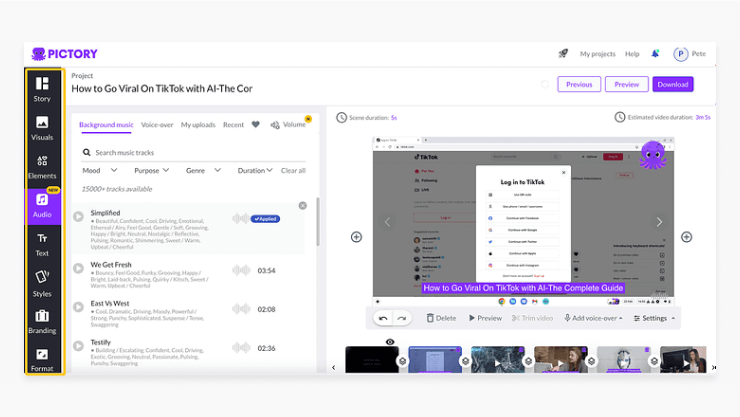Viewport: 740px width, 417px height.
Task: Open scene Settings dropdown
Action: pyautogui.click(x=654, y=318)
